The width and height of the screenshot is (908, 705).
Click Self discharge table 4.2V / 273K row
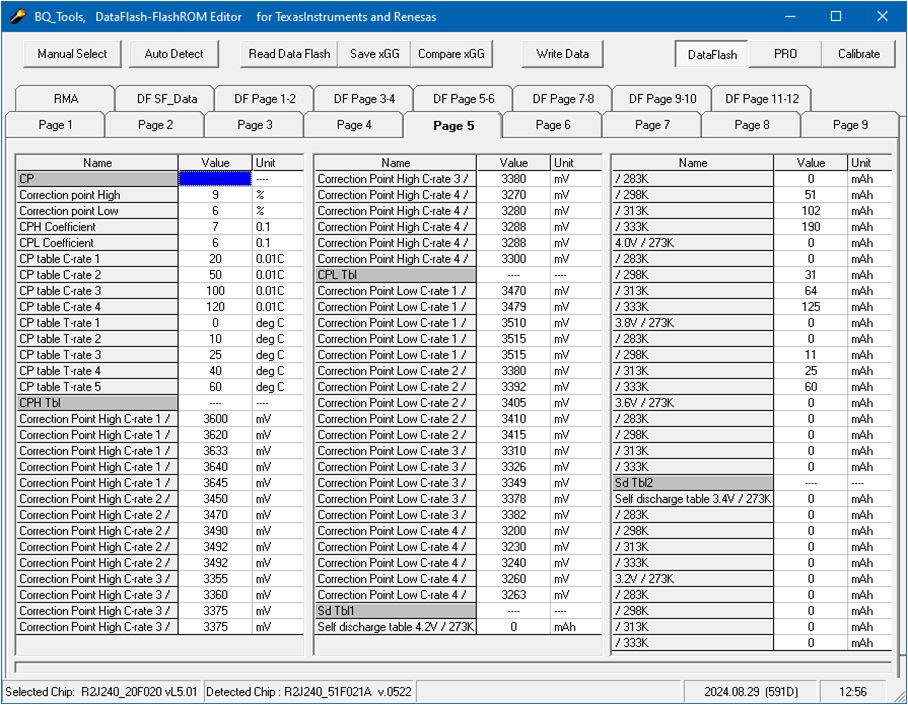(x=395, y=627)
